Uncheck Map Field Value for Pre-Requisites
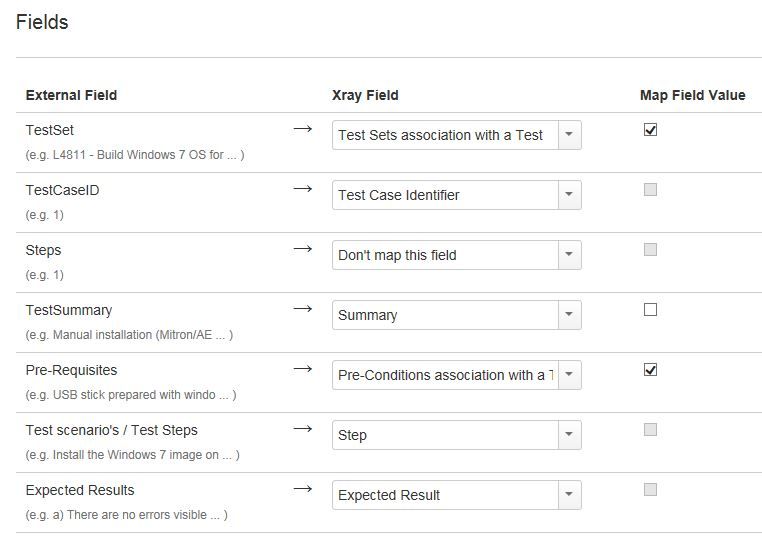This screenshot has height=551, width=762. [x=650, y=370]
